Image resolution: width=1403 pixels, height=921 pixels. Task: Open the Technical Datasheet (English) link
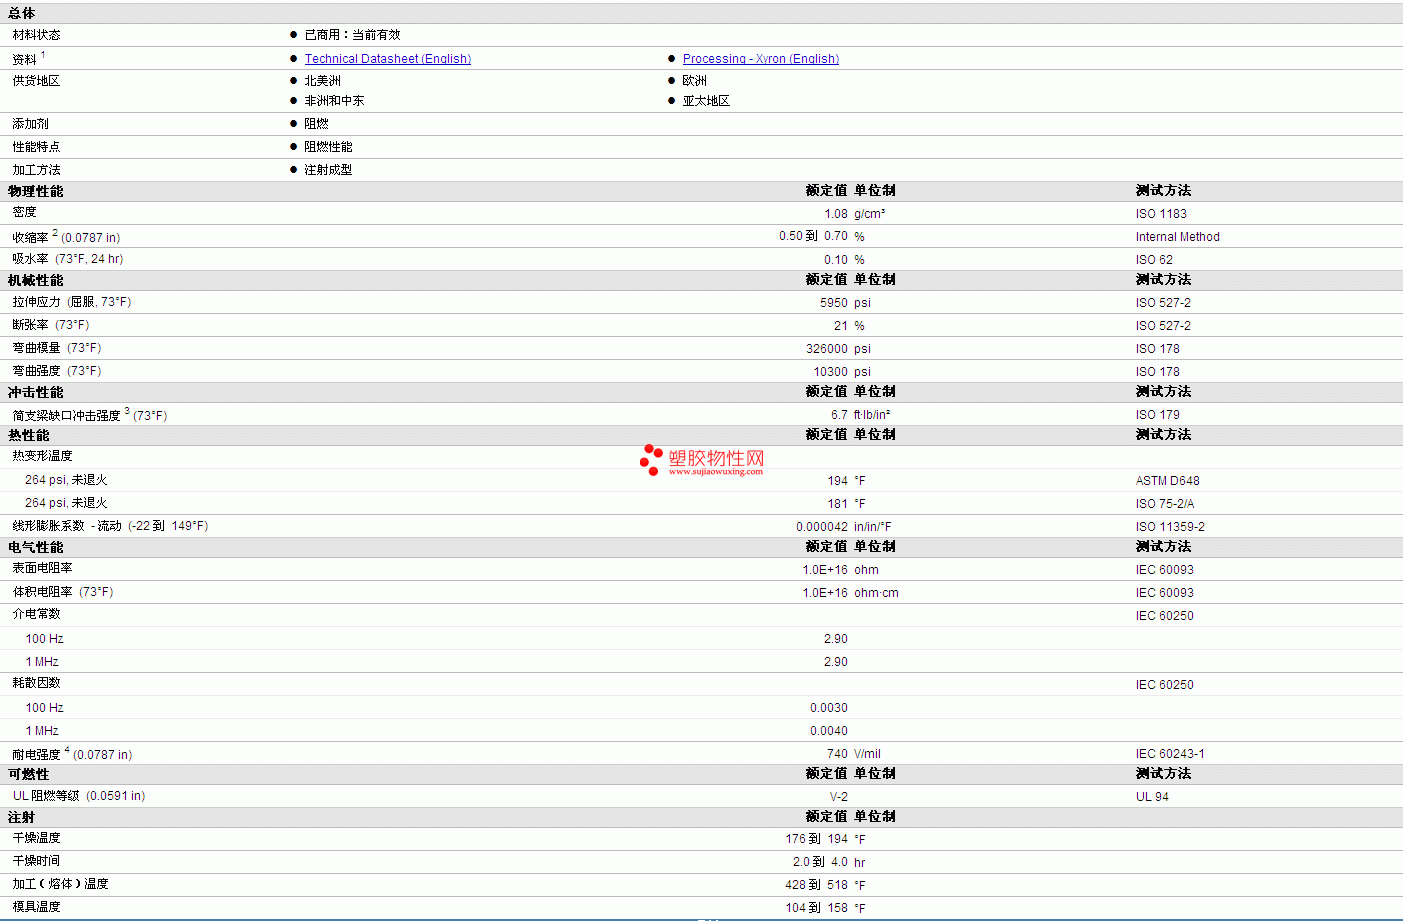(387, 59)
